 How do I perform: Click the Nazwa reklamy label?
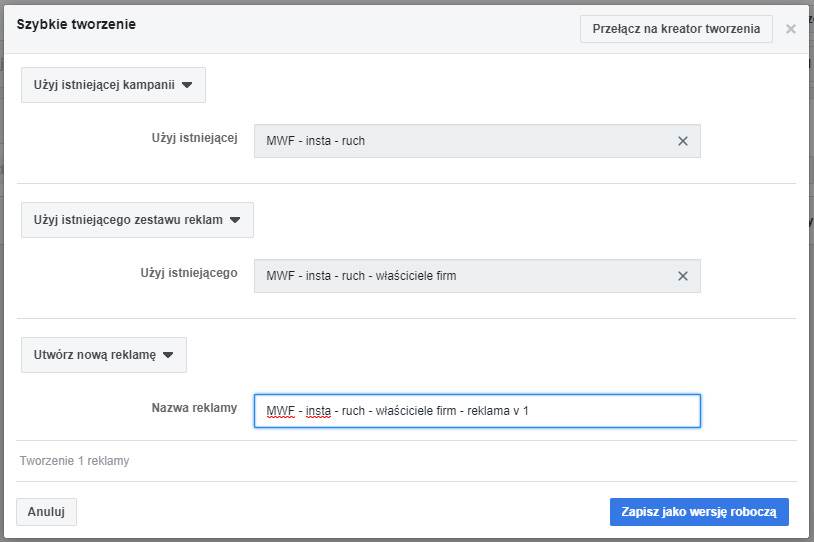point(194,408)
